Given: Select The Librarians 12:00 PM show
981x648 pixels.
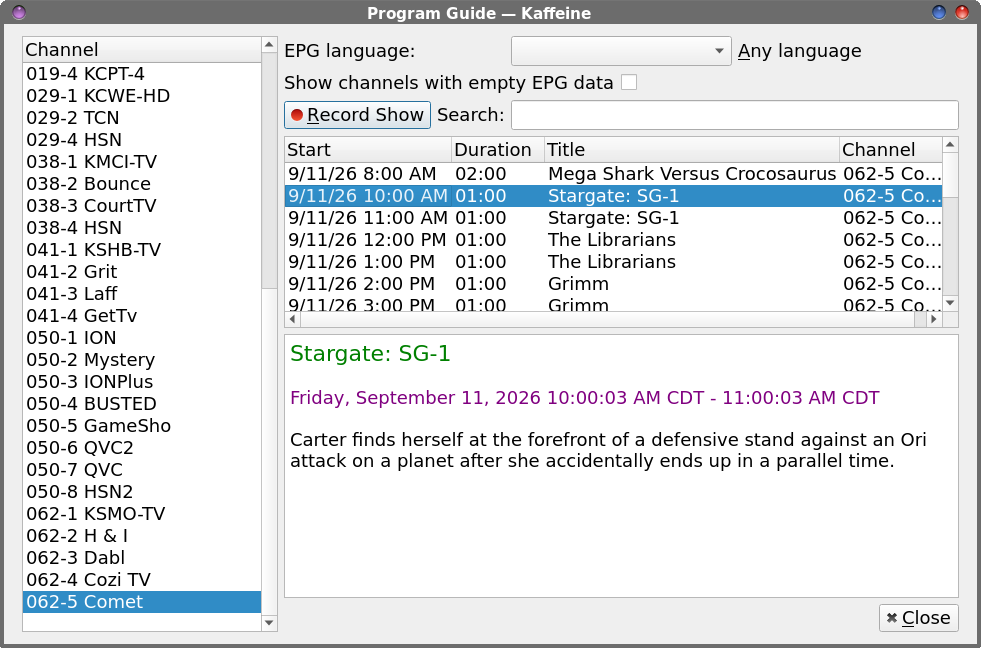Looking at the screenshot, I should point(613,240).
